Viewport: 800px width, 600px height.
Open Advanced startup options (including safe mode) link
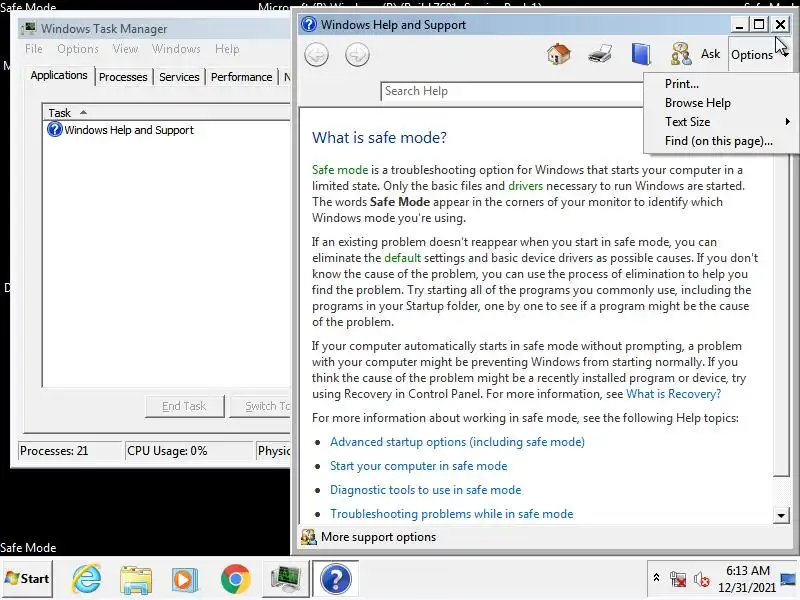457,442
